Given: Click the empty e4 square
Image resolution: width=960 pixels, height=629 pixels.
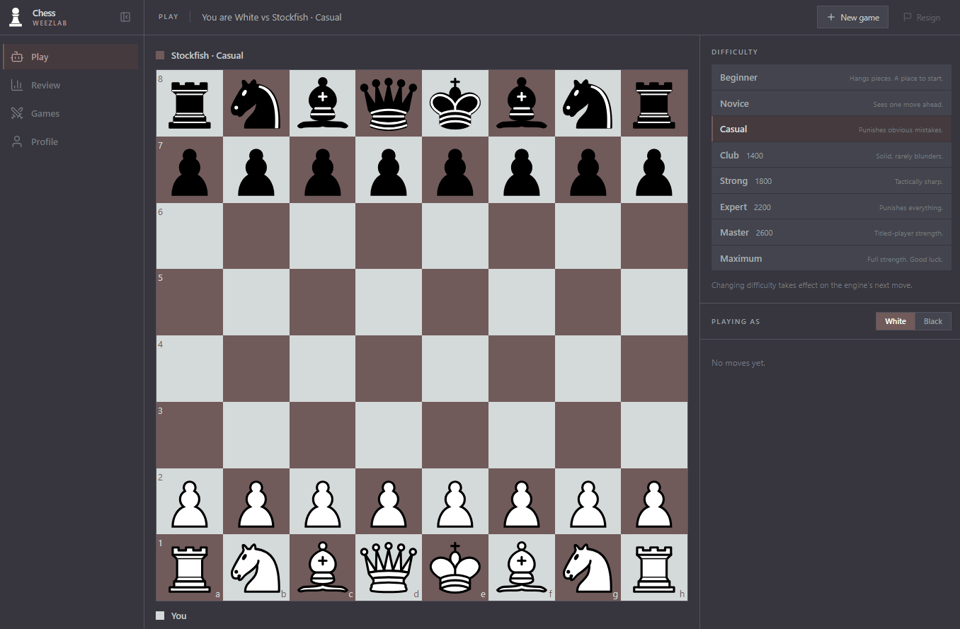Looking at the screenshot, I should click(455, 368).
